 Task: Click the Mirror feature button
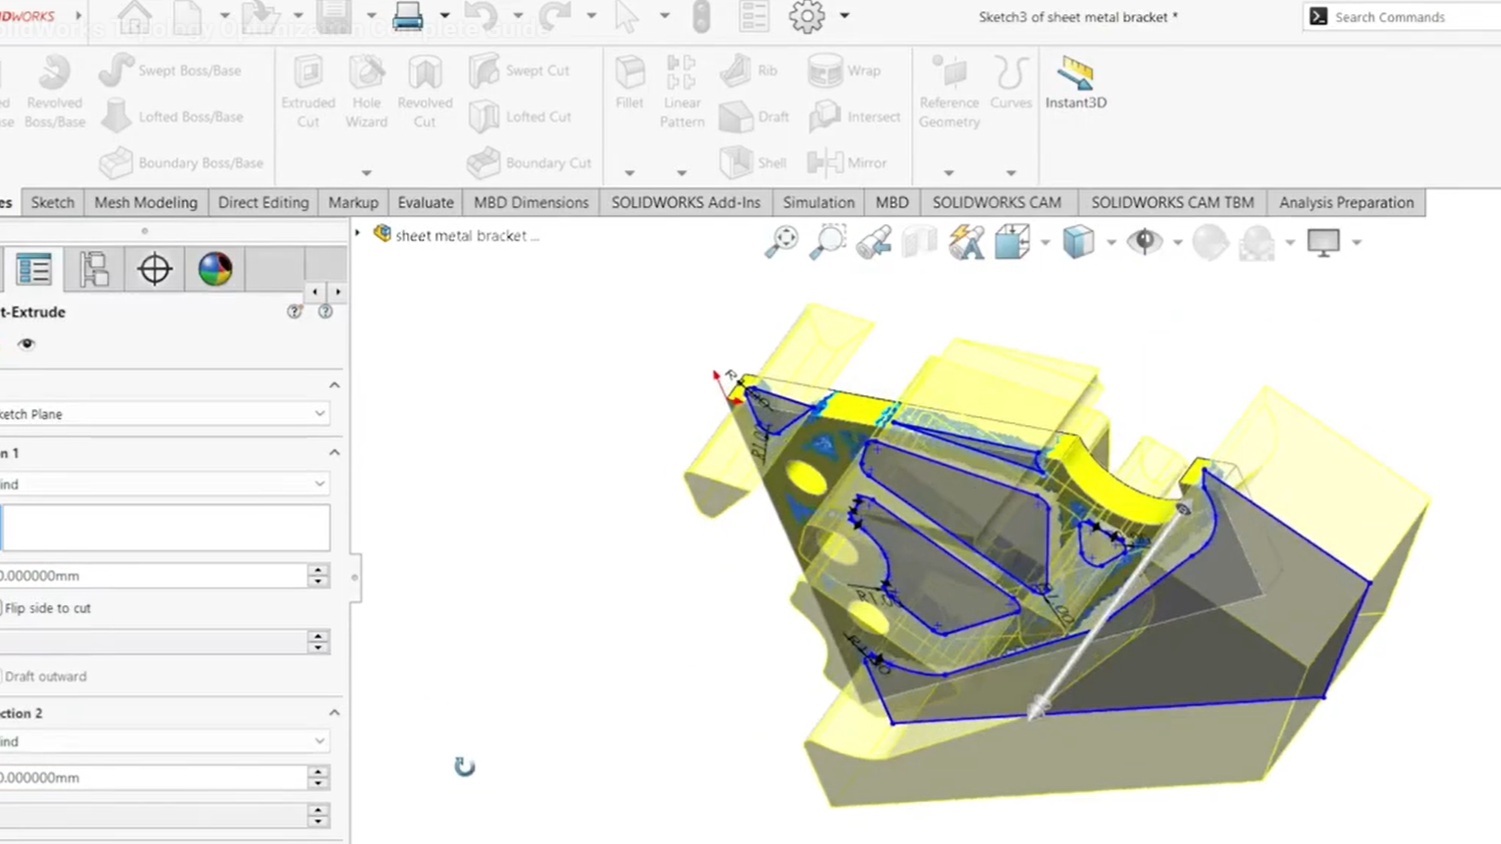point(847,162)
